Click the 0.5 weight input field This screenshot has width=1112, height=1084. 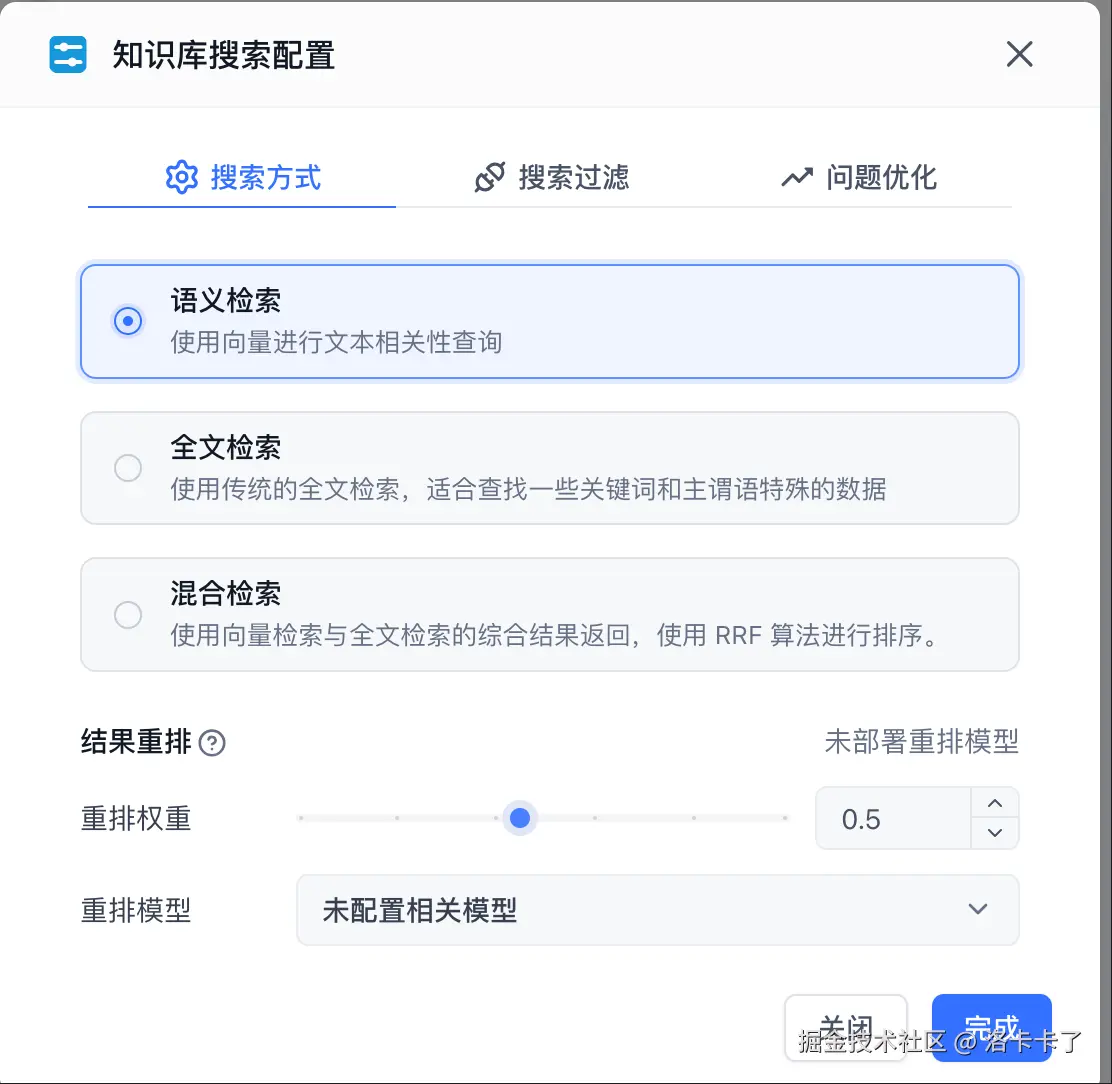893,818
